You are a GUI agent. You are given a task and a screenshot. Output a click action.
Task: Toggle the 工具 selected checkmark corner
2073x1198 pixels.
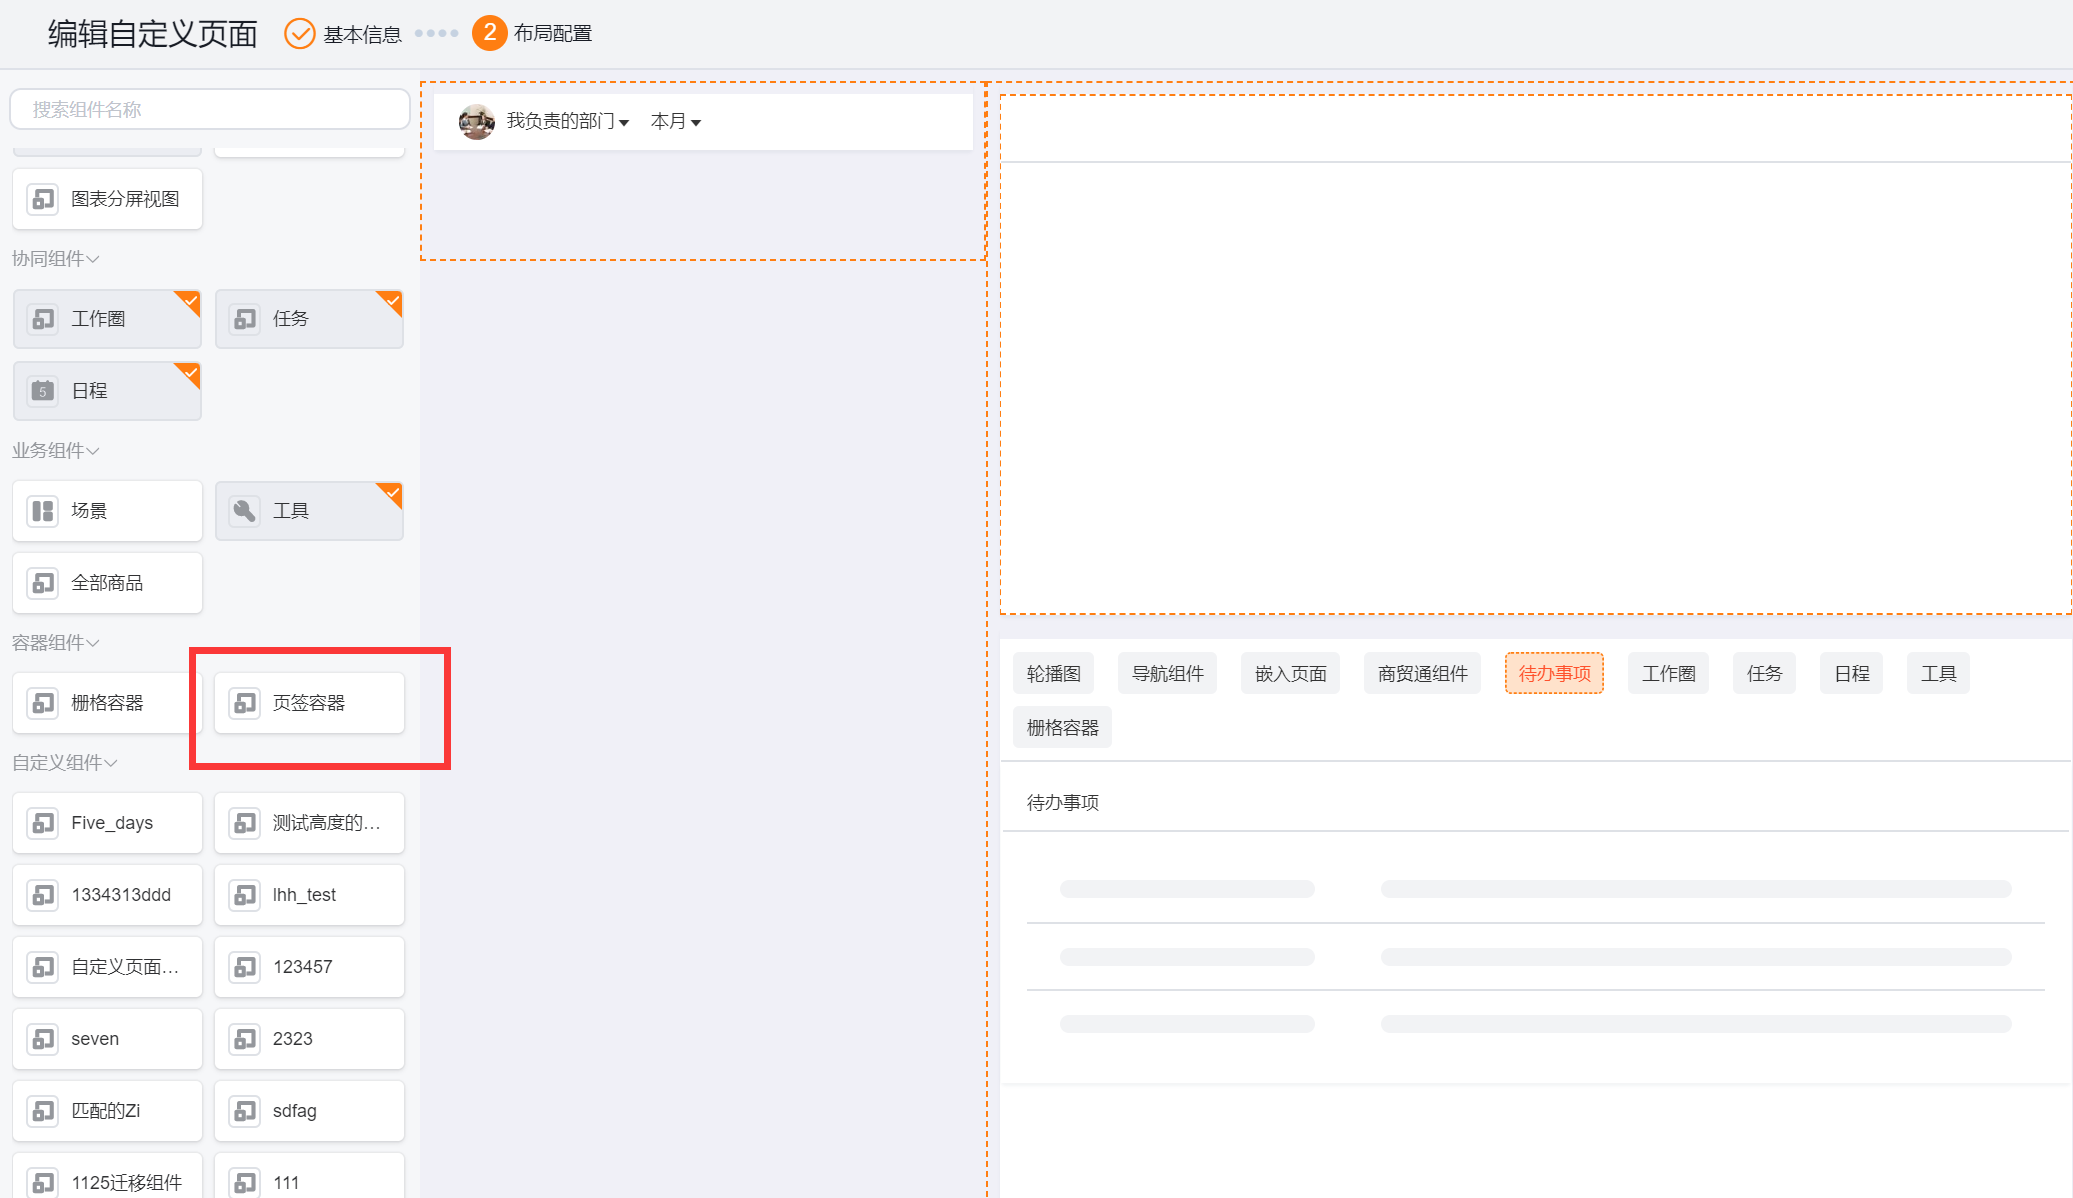pos(391,493)
